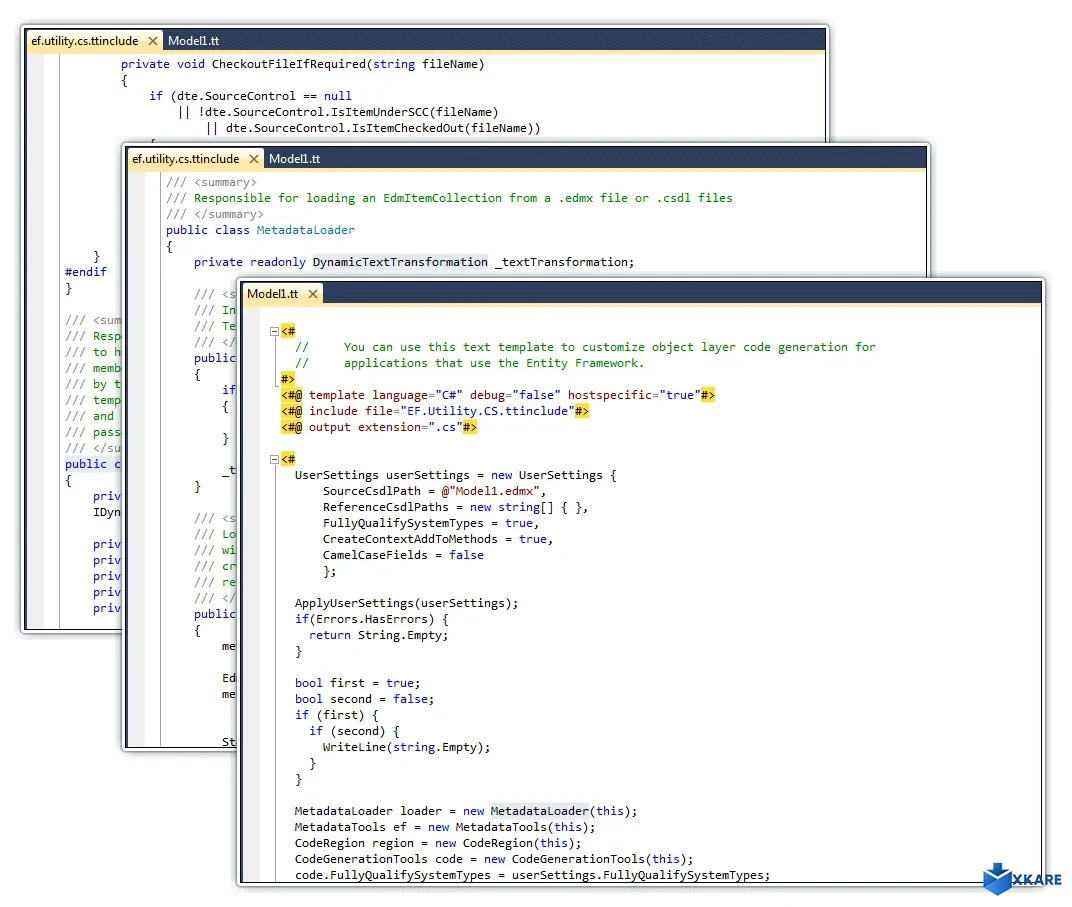Click 'bool first = true;' line
The image size is (1072, 907).
click(x=358, y=683)
